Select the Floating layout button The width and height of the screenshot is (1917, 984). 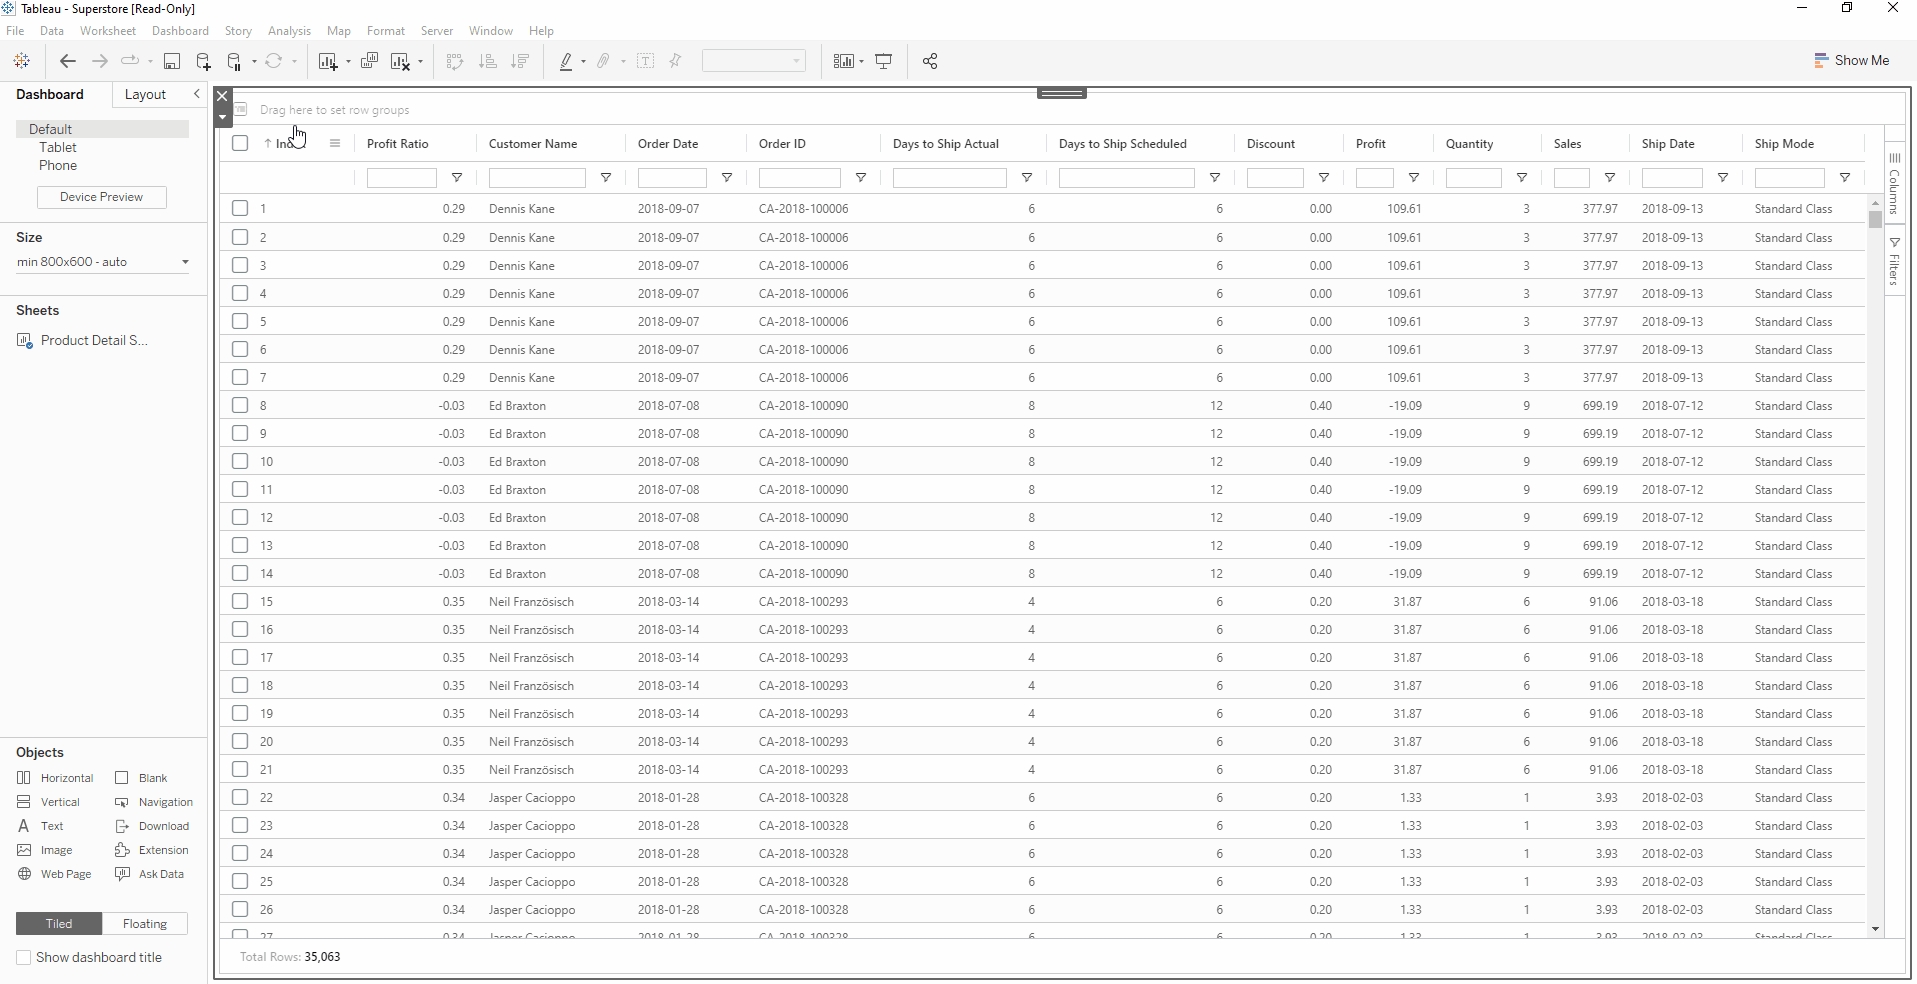click(x=145, y=924)
